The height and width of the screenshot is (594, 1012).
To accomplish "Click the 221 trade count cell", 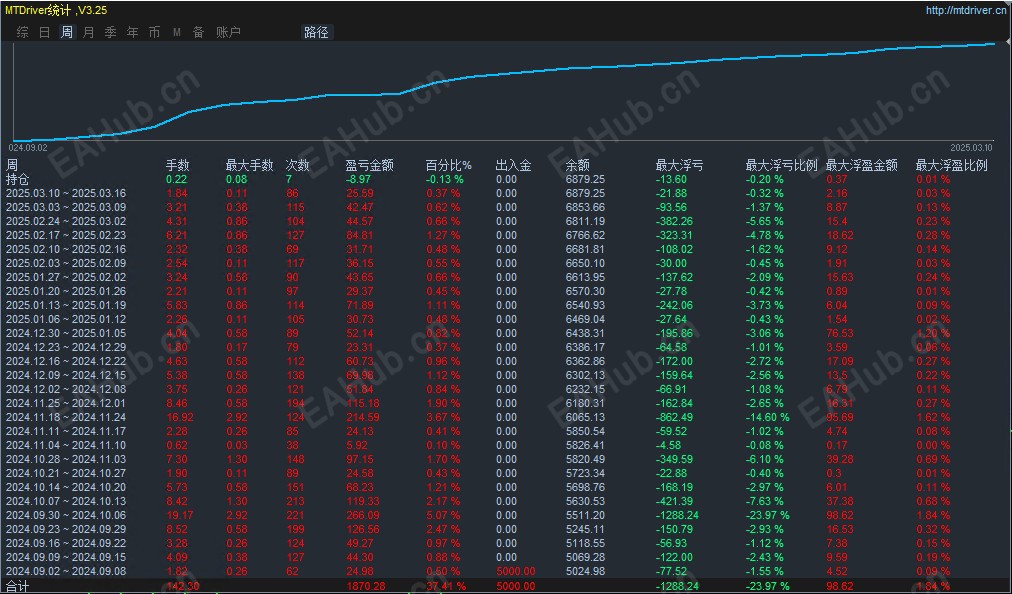I will [295, 515].
